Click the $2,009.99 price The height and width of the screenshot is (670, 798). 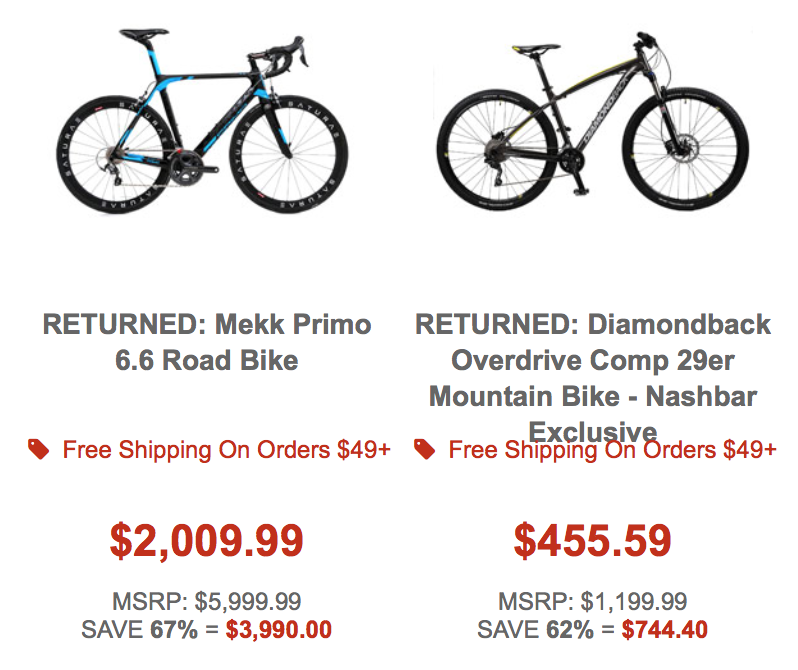click(207, 540)
